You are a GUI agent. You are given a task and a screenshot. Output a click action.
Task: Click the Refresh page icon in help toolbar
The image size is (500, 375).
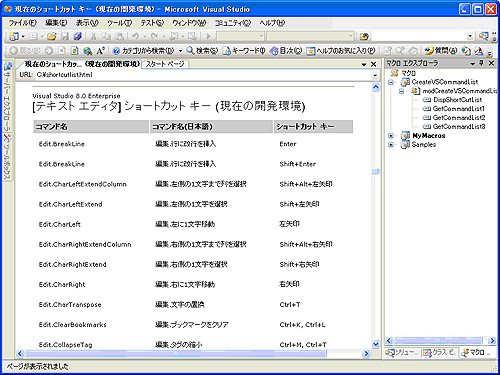click(75, 51)
